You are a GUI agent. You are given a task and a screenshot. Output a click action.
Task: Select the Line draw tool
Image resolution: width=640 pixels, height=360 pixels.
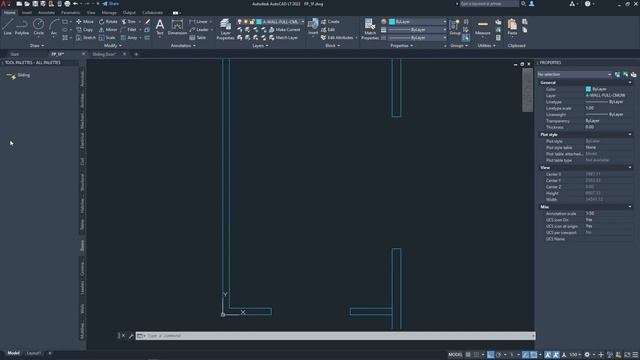pos(7,27)
